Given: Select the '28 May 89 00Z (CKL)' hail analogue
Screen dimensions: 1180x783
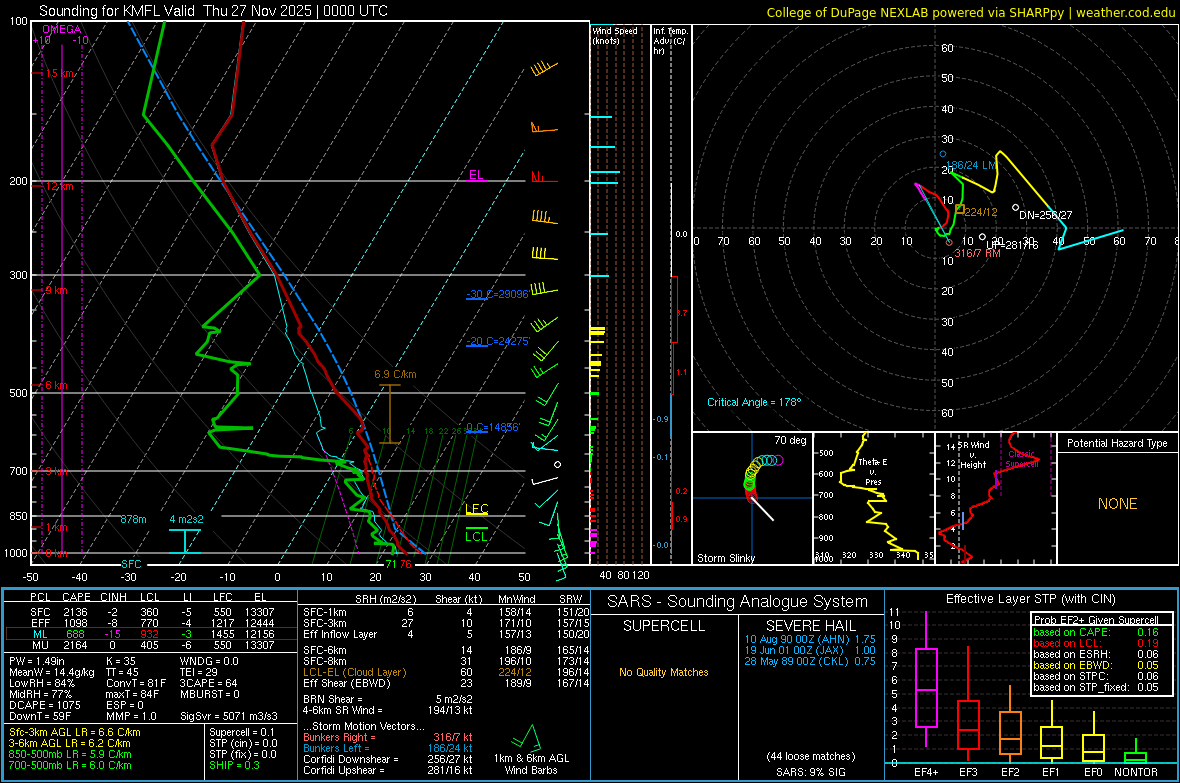Looking at the screenshot, I should 810,662.
